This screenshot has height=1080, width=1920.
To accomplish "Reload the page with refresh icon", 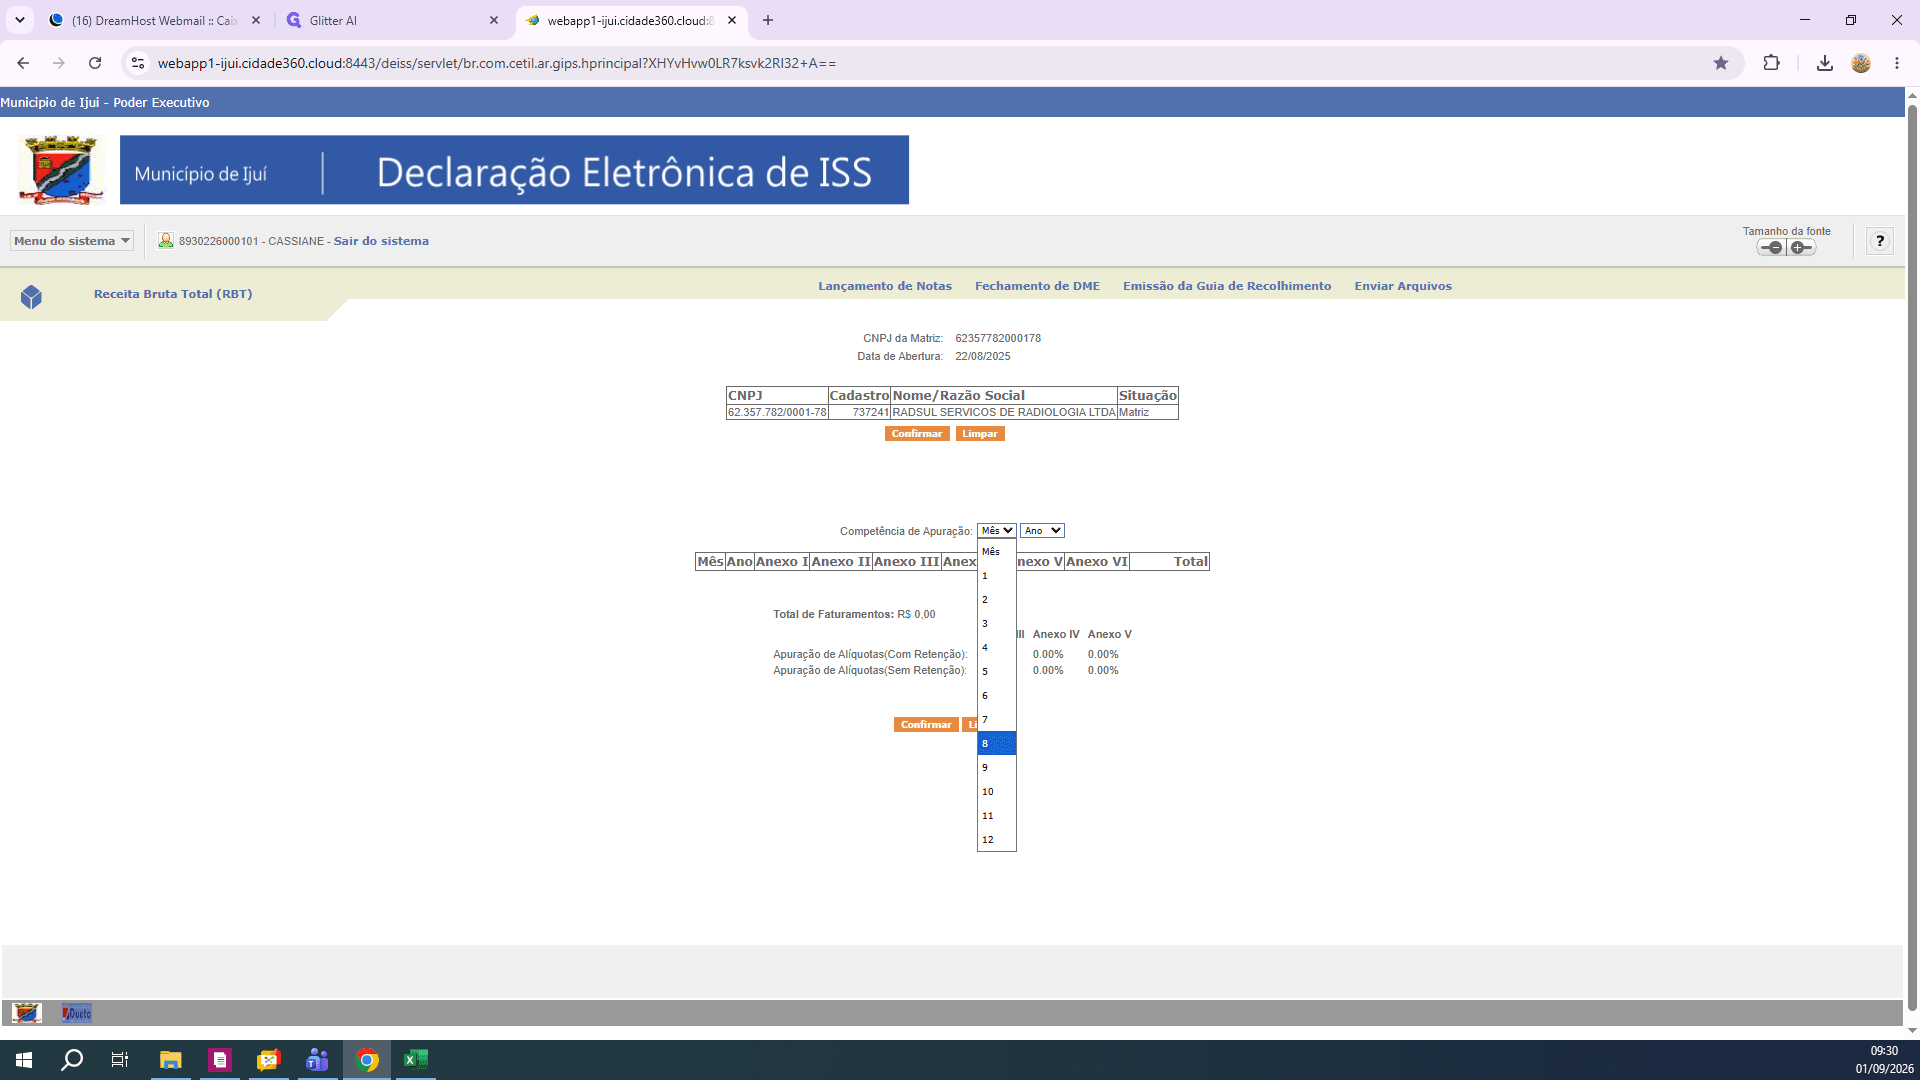I will click(95, 63).
